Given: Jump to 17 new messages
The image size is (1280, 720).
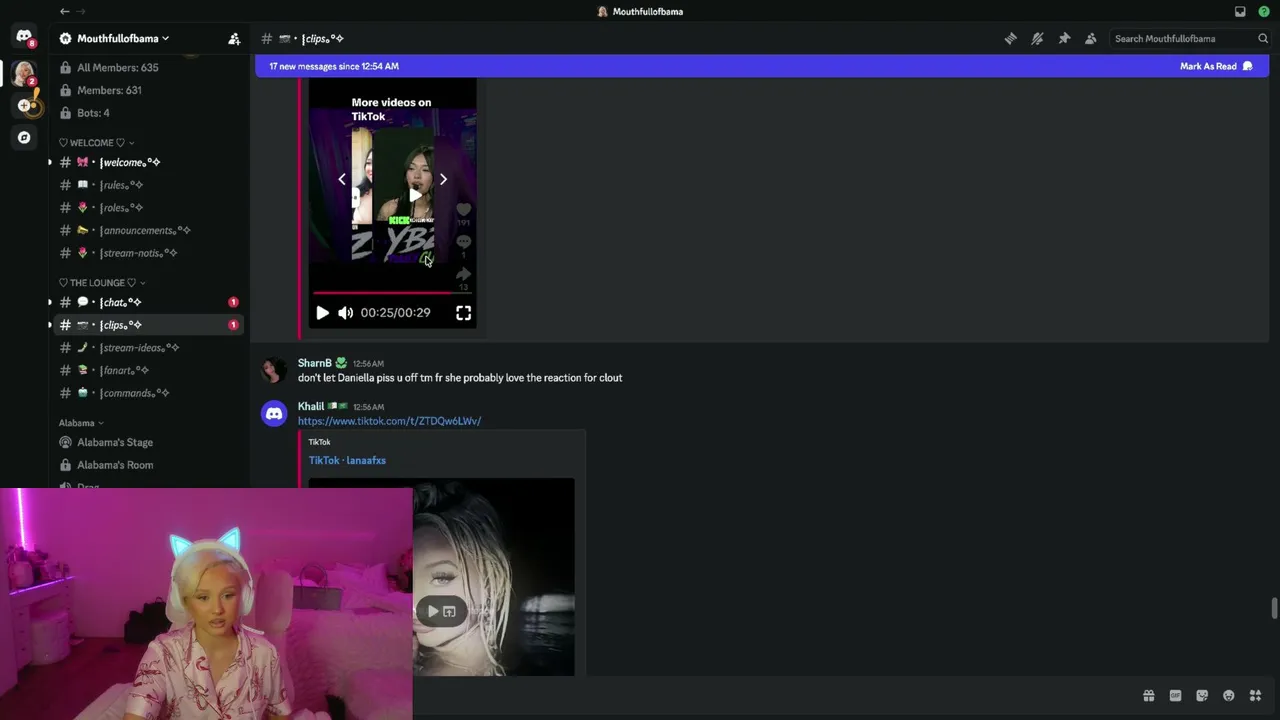Looking at the screenshot, I should click(x=334, y=66).
